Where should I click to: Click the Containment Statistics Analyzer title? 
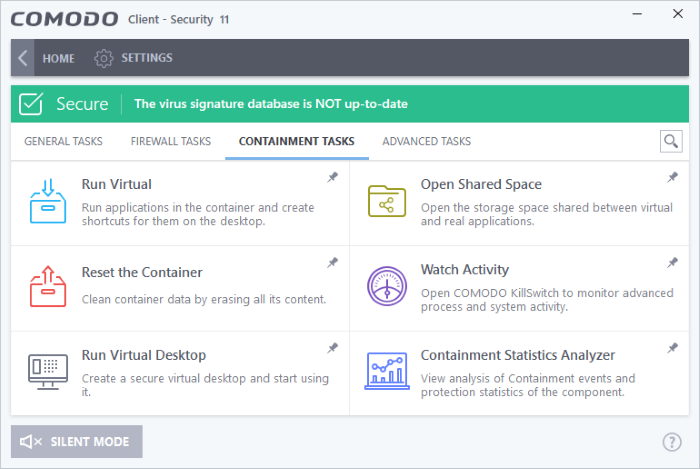click(518, 355)
